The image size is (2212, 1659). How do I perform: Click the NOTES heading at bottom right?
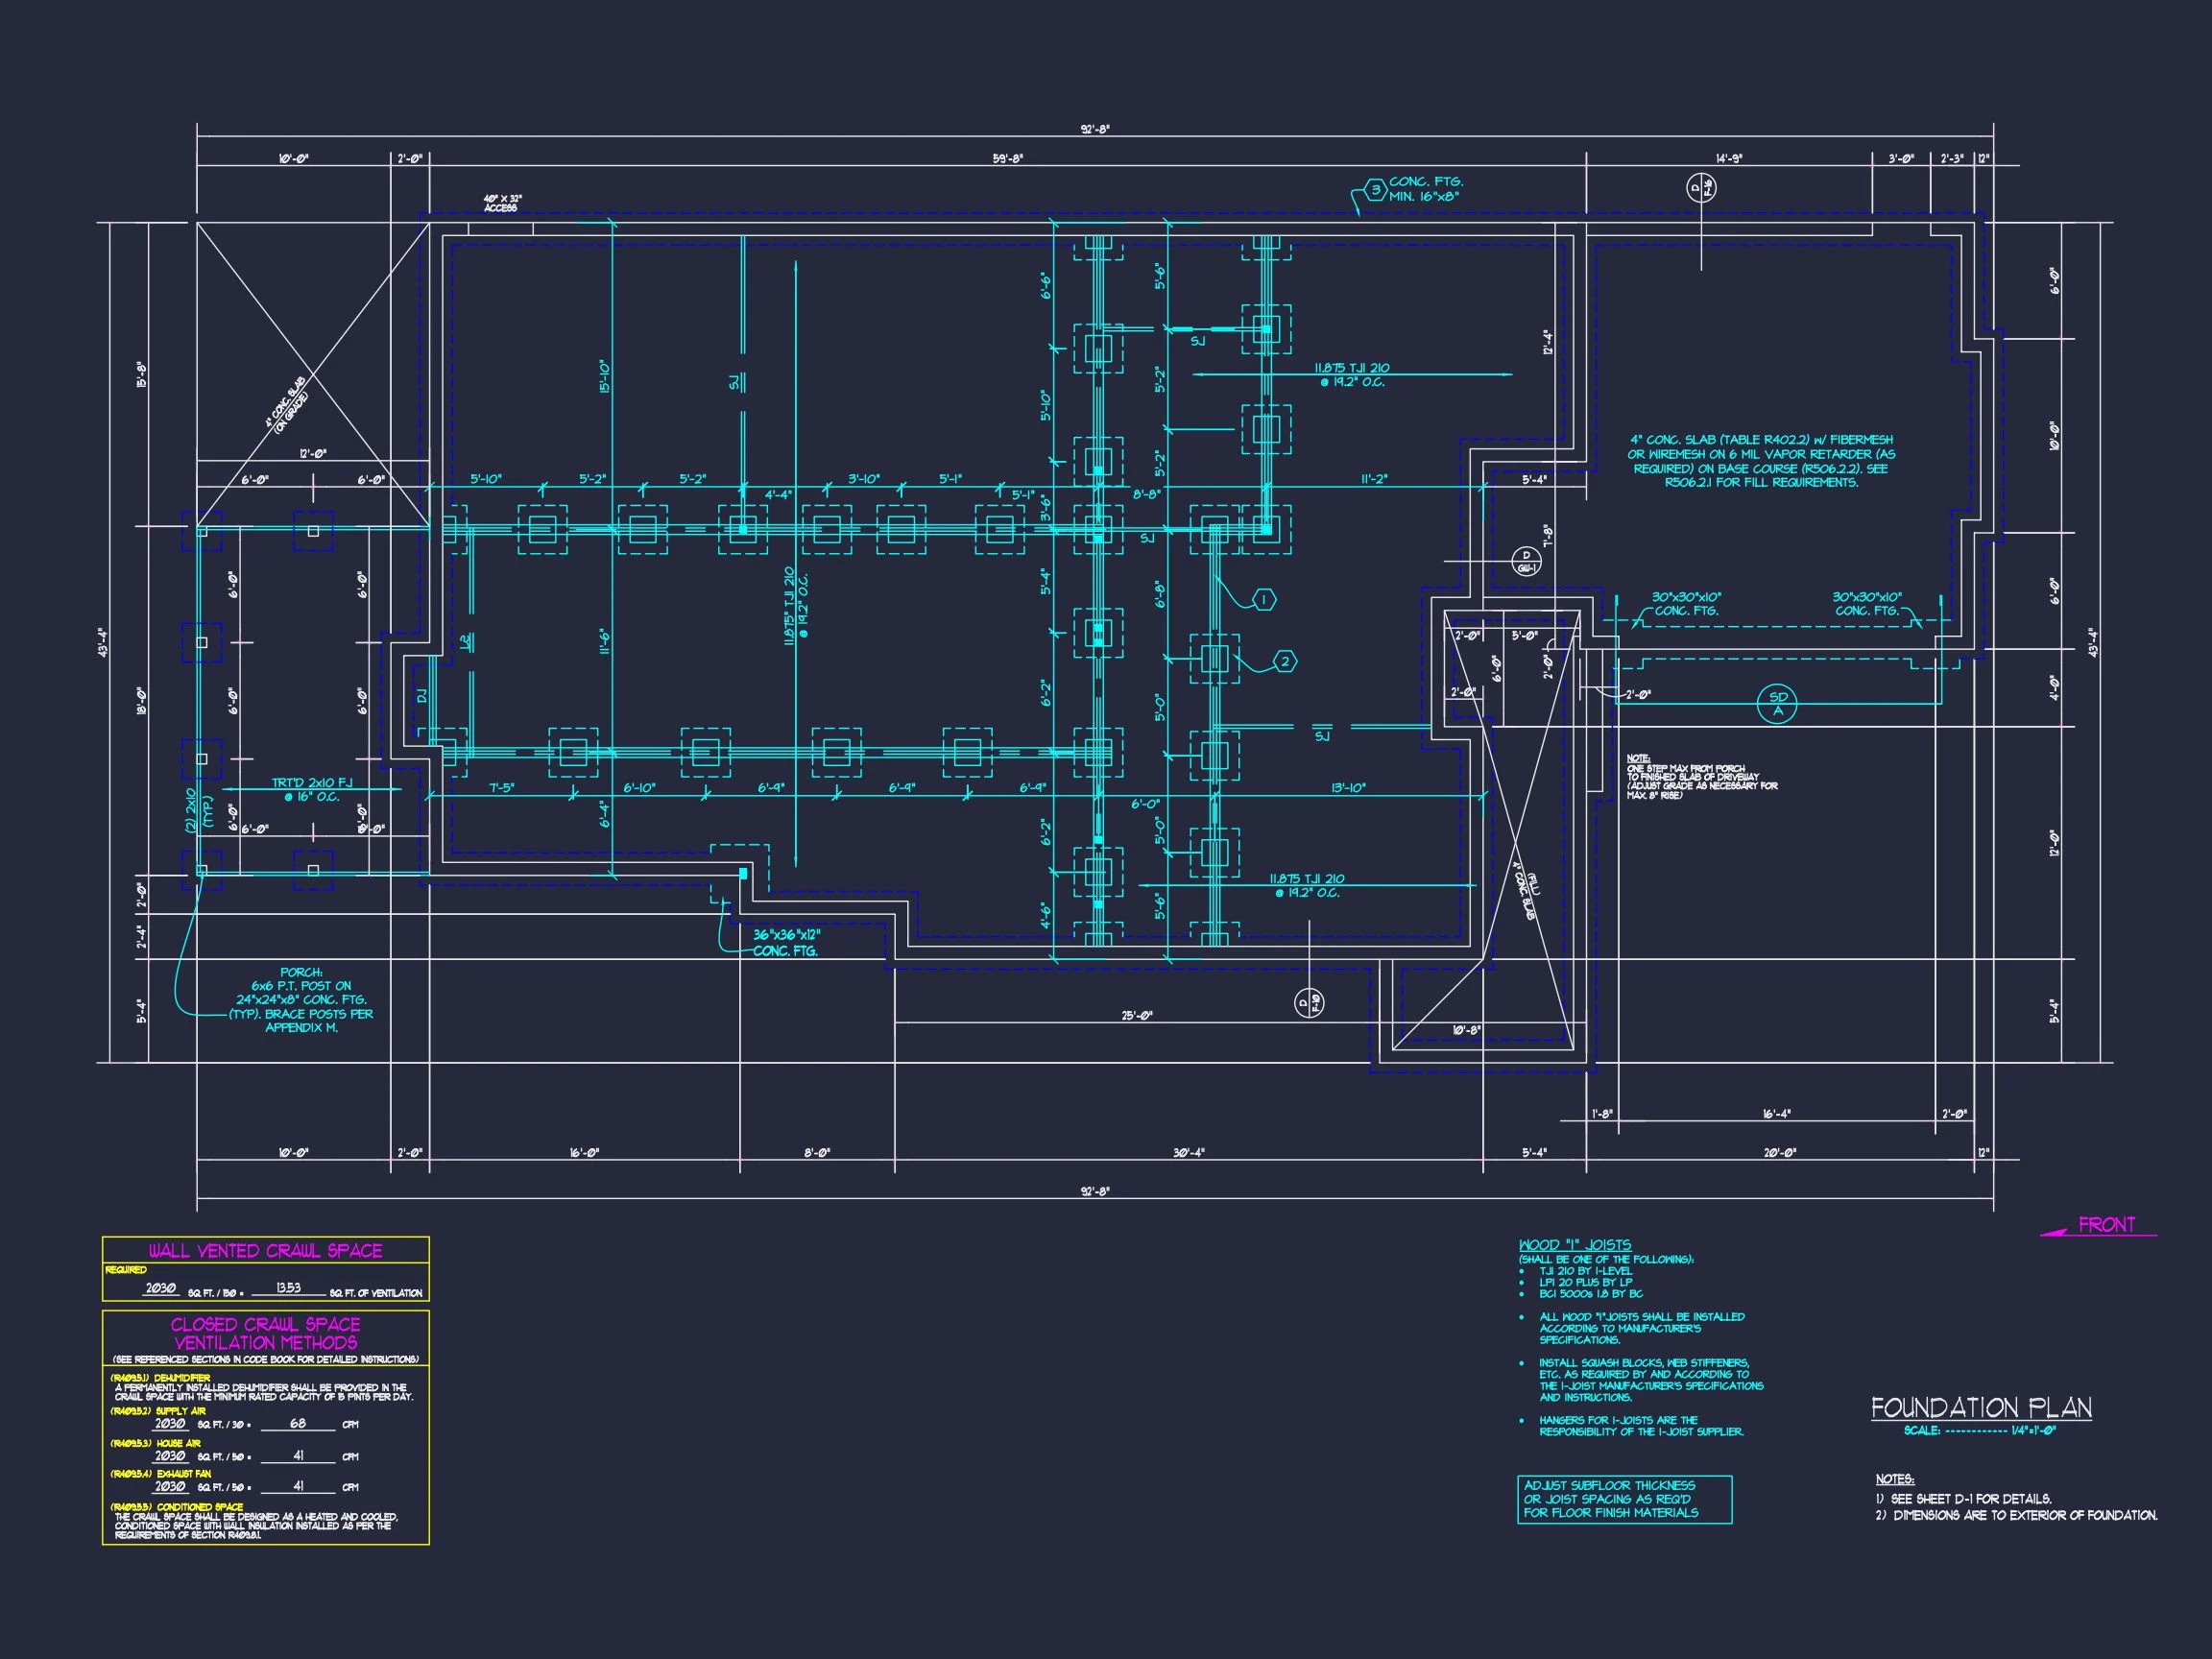1894,1479
